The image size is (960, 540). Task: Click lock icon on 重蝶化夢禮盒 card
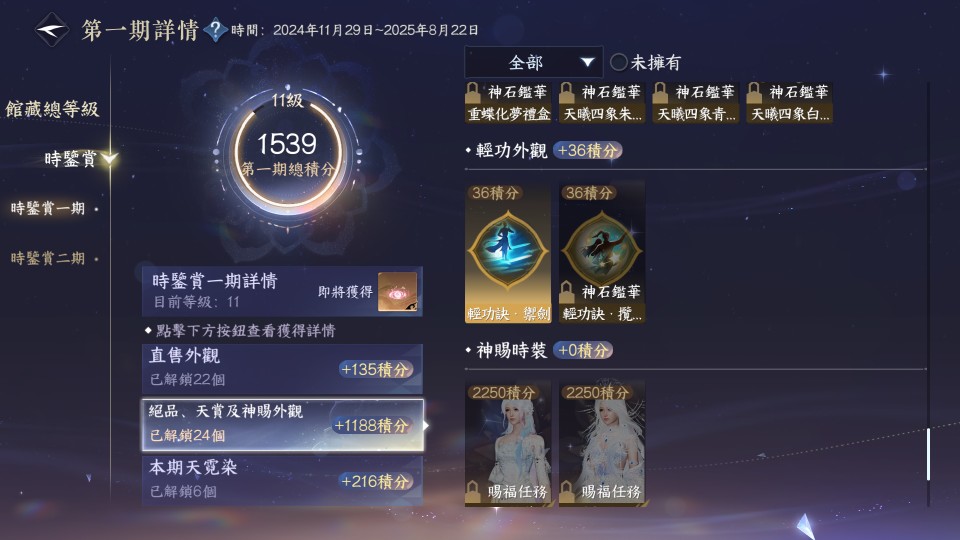473,93
